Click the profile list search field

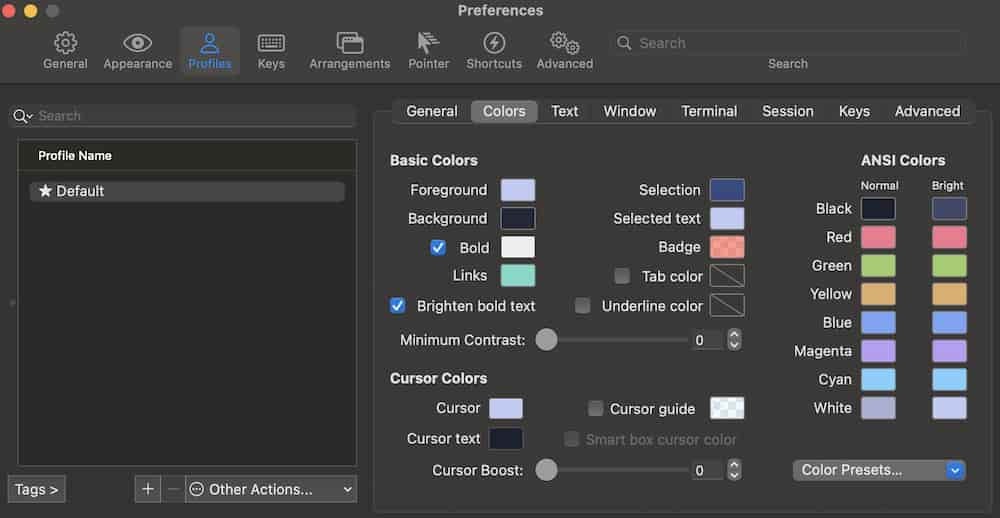click(182, 115)
